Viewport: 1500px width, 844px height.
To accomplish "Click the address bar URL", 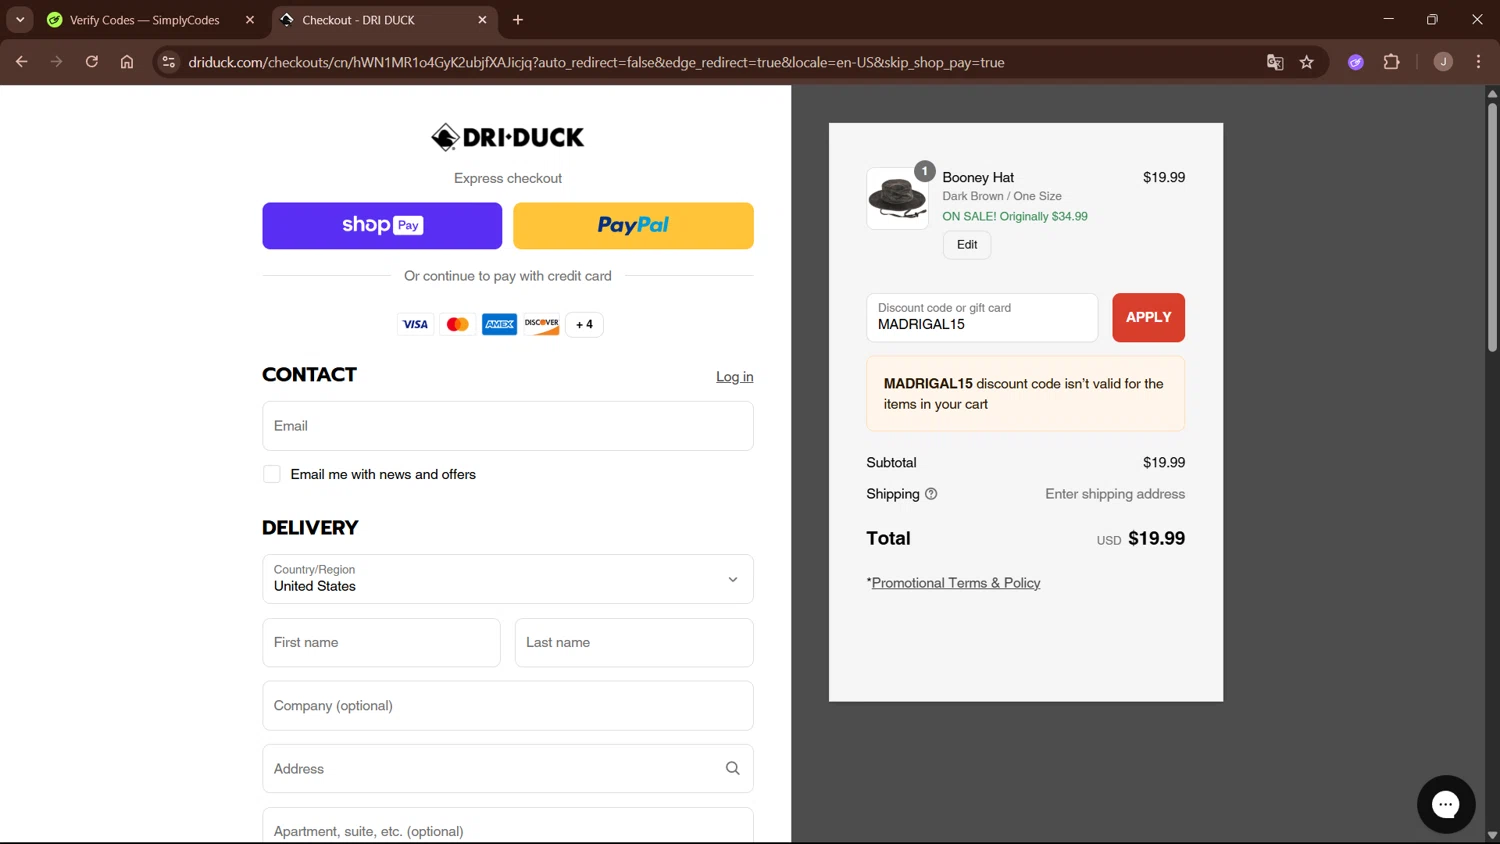I will (597, 62).
